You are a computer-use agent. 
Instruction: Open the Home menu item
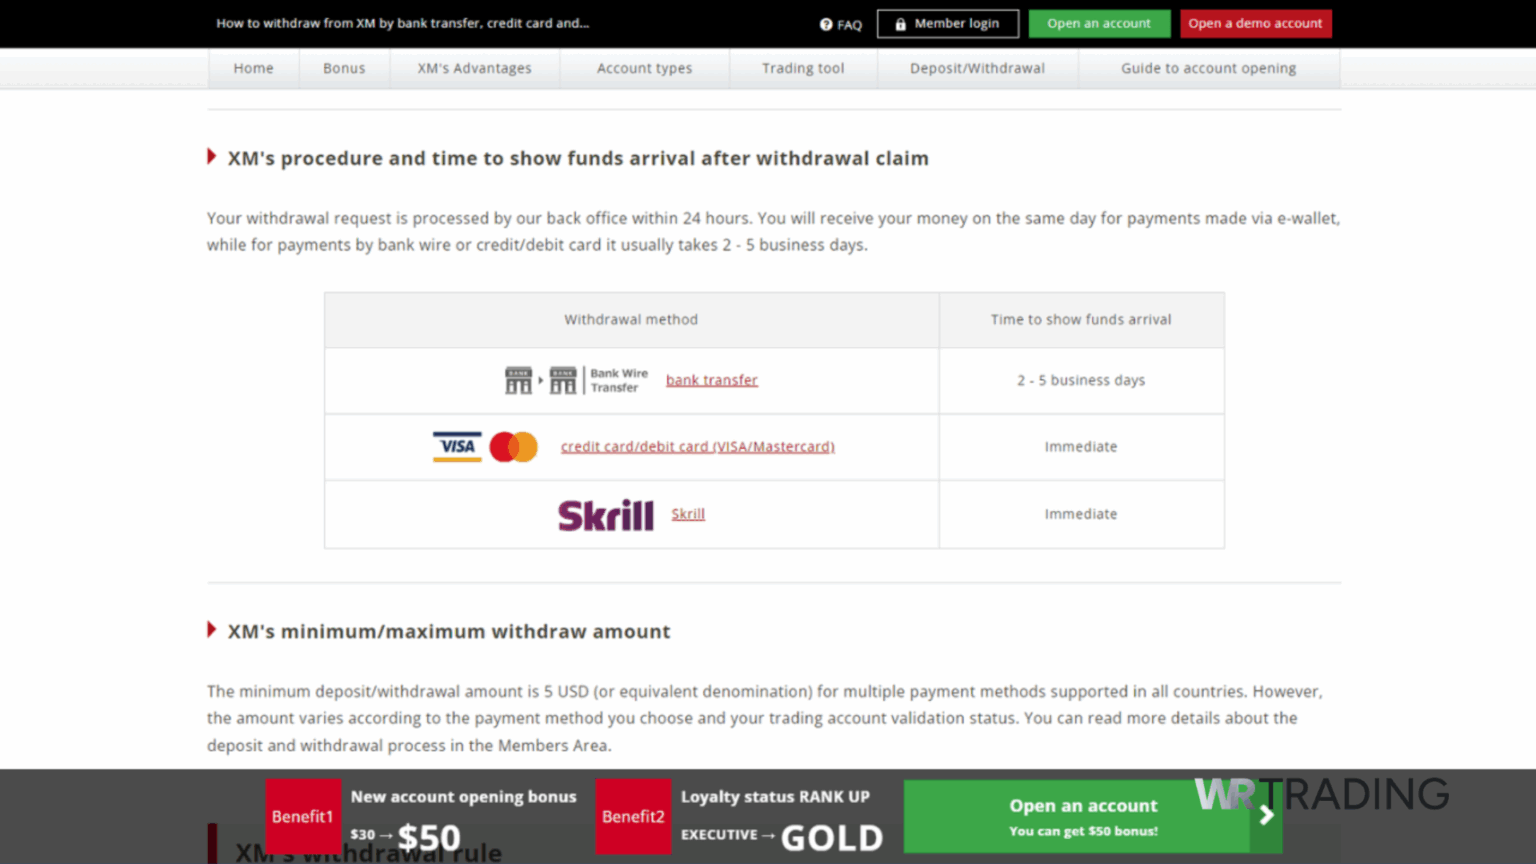point(253,68)
